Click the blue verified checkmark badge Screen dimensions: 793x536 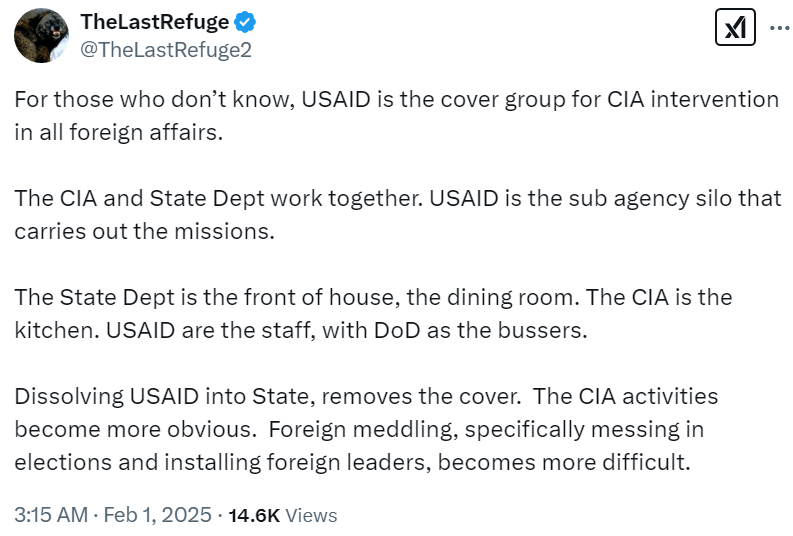pos(244,21)
